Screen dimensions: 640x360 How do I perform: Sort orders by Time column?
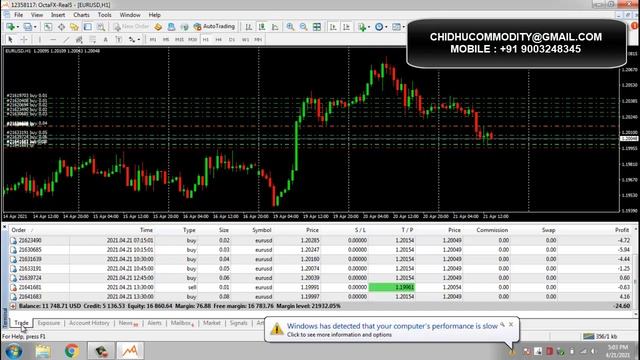tap(146, 230)
